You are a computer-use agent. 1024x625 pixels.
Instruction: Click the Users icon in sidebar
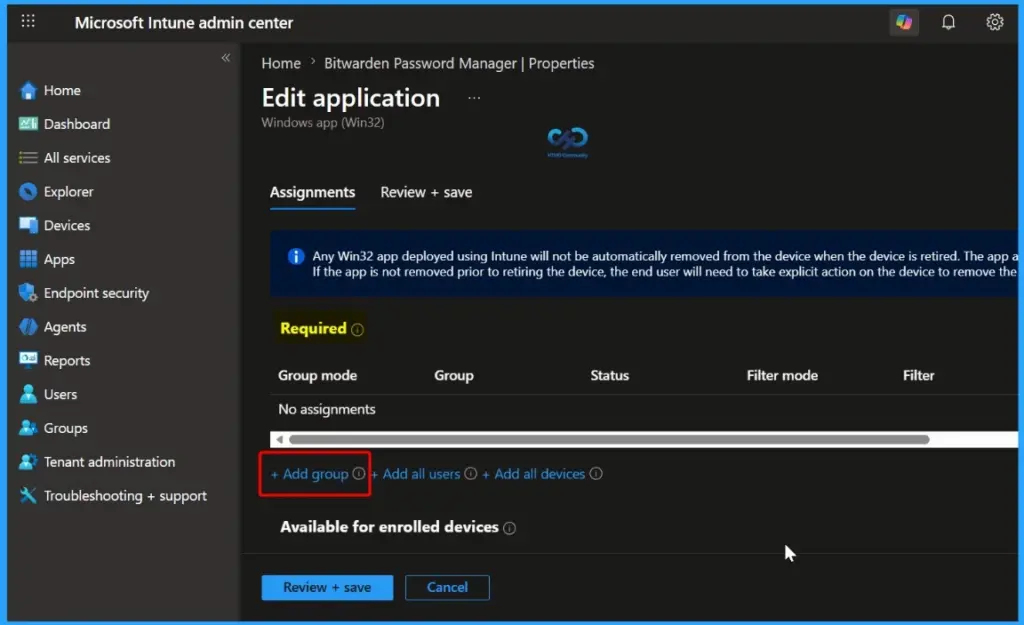tap(28, 394)
